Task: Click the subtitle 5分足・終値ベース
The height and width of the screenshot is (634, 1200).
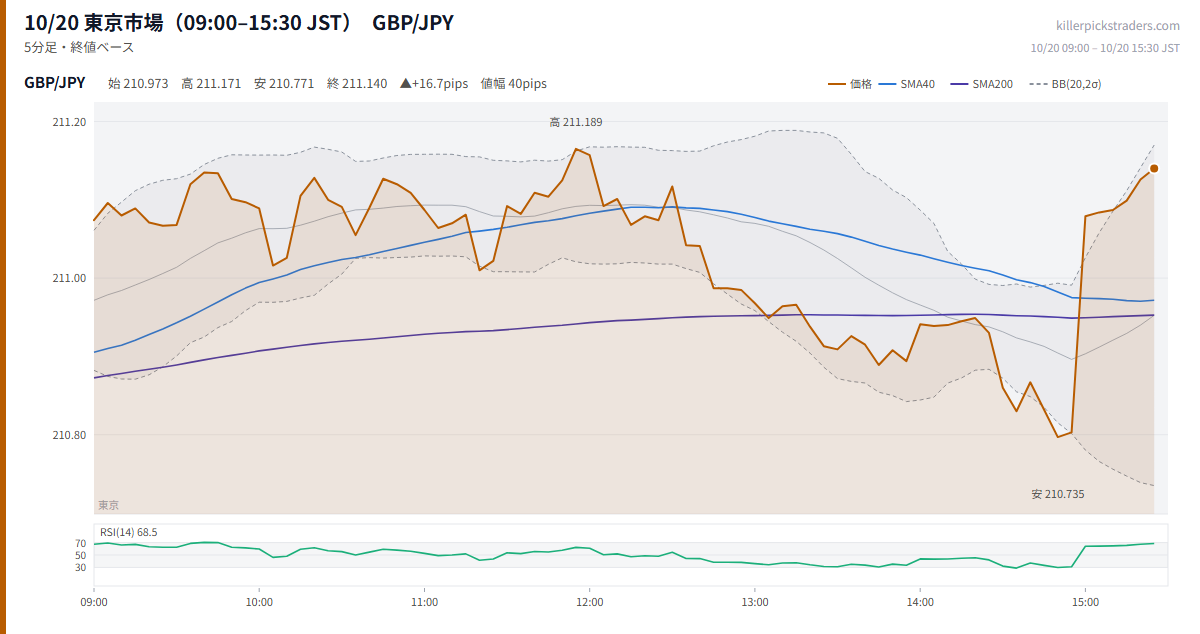Action: pos(79,47)
